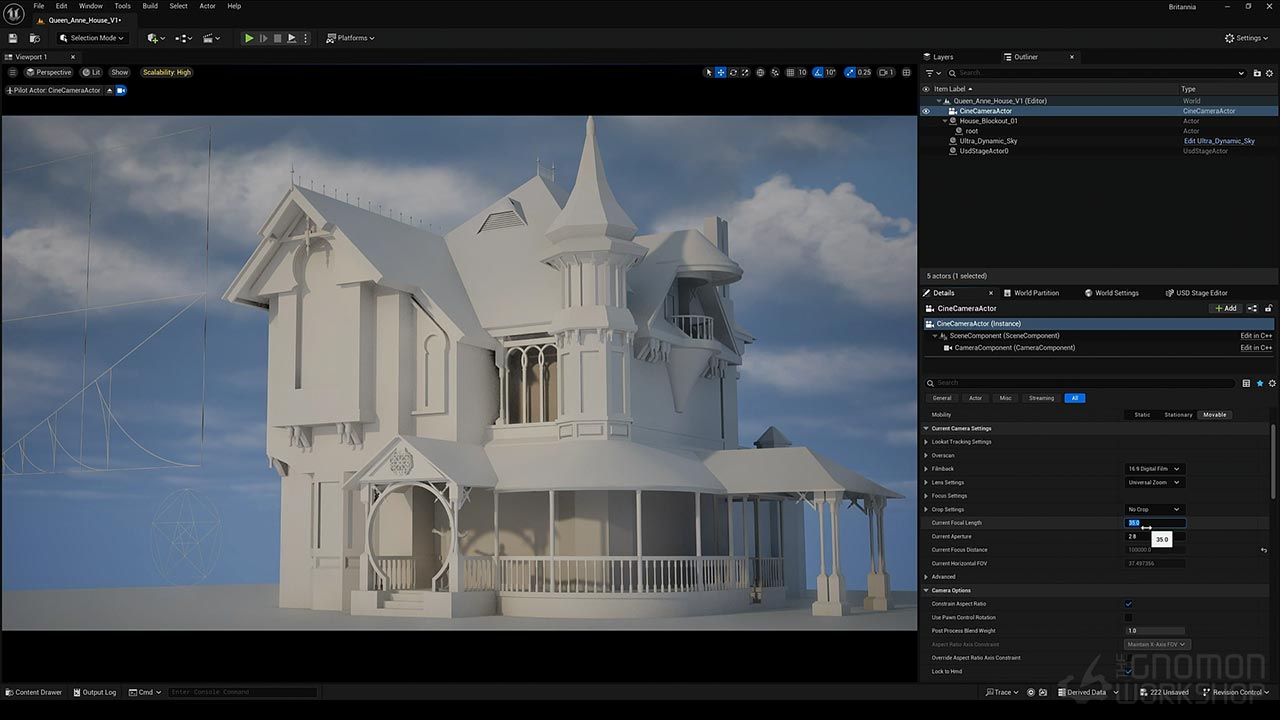
Task: Click the Save current level icon
Action: click(x=13, y=38)
